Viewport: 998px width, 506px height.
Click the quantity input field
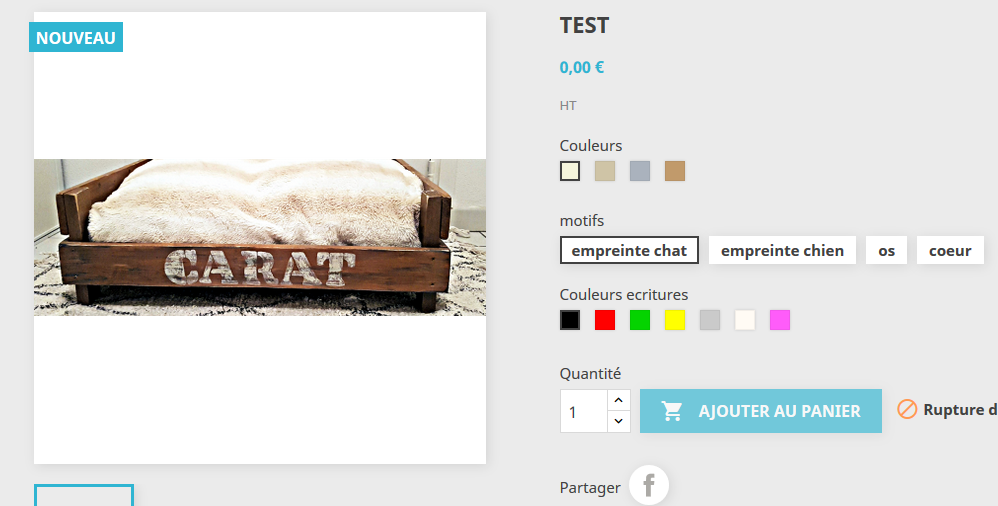(584, 411)
